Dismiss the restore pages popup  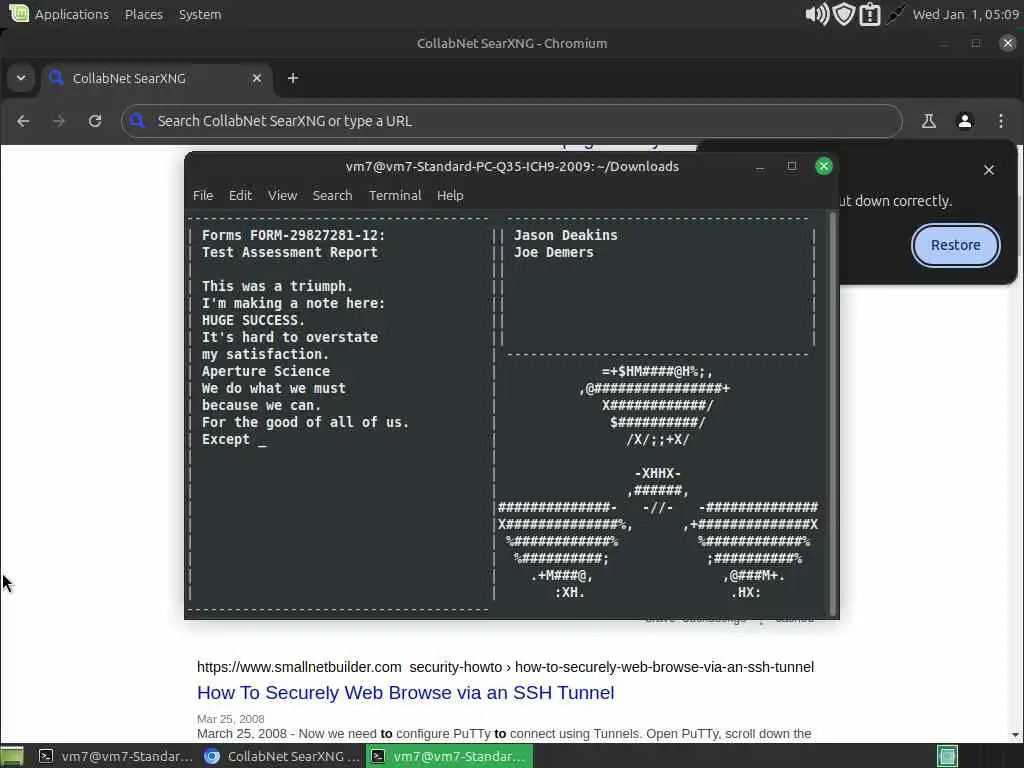coord(989,170)
